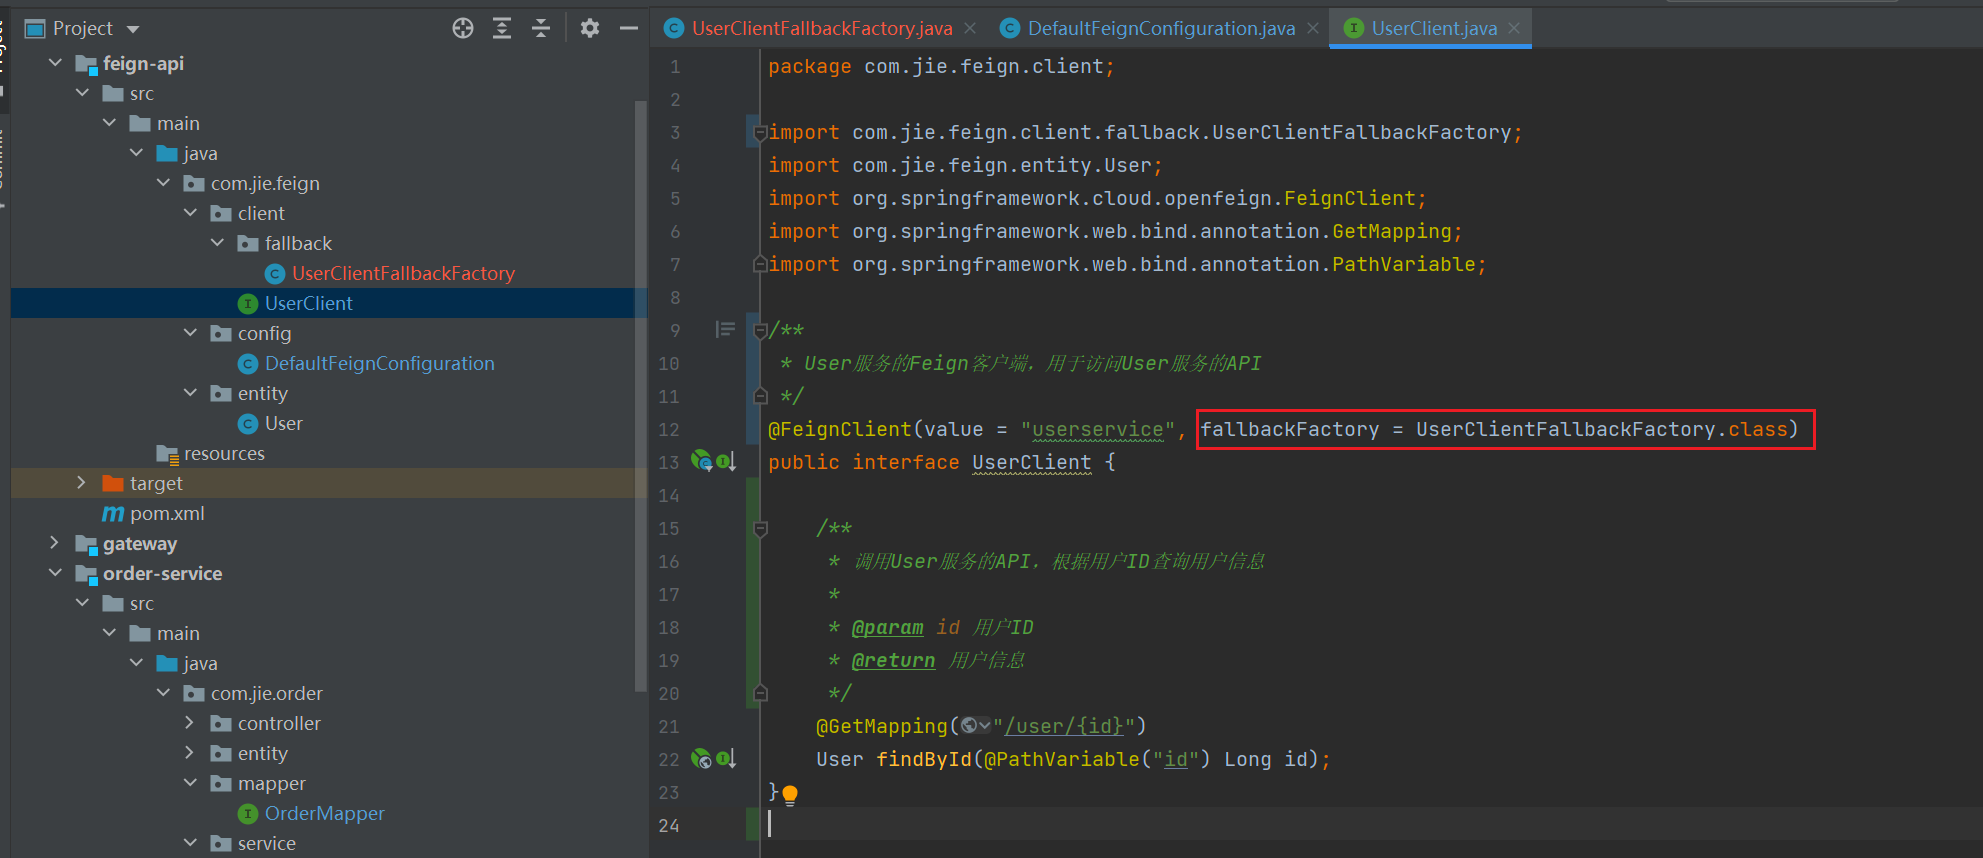1983x858 pixels.
Task: Click the implemented-method gutter icon on line 22
Action: (726, 758)
